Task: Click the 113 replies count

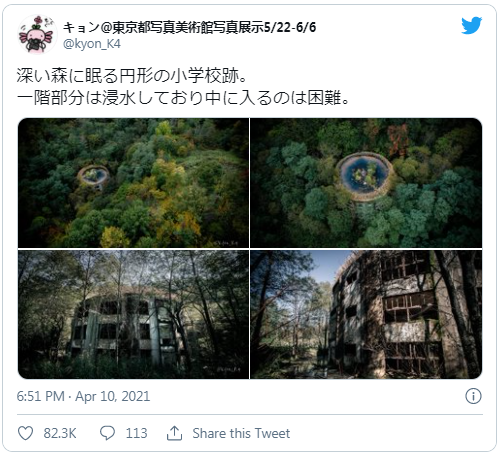Action: tap(136, 433)
